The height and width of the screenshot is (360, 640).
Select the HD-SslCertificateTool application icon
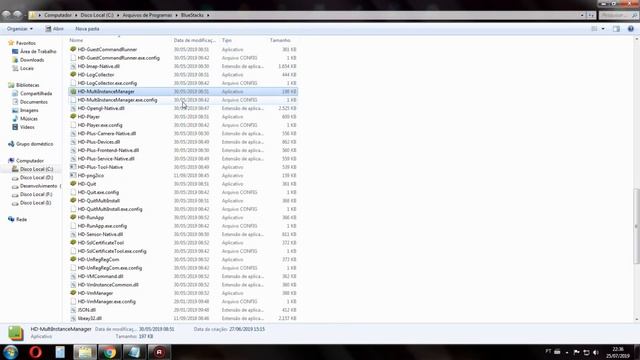pos(73,242)
